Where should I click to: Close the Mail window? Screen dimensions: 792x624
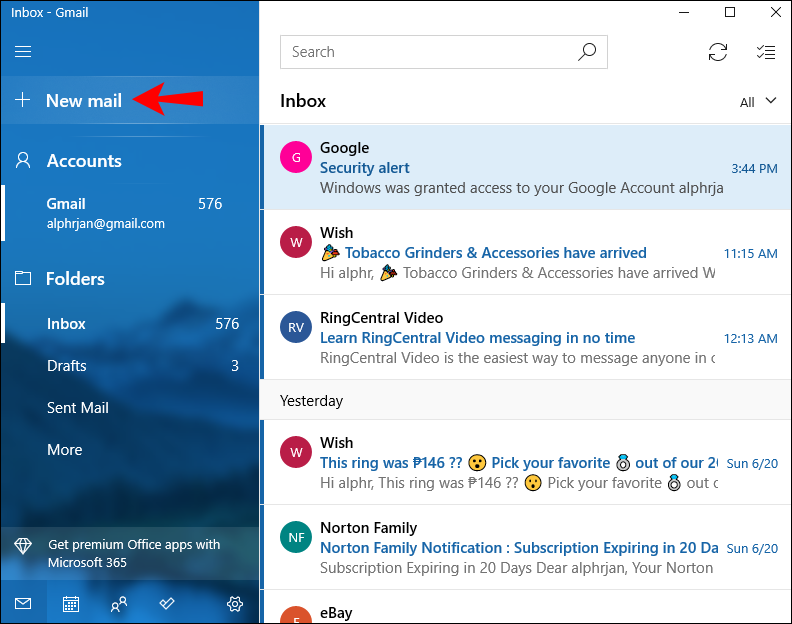click(x=776, y=12)
